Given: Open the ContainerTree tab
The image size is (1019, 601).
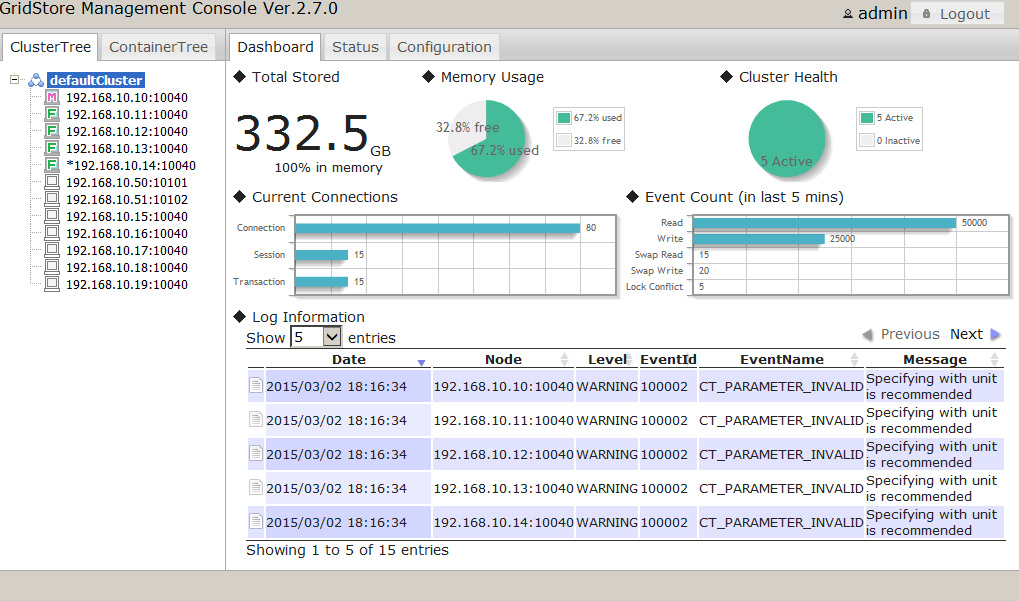Looking at the screenshot, I should click(x=158, y=46).
